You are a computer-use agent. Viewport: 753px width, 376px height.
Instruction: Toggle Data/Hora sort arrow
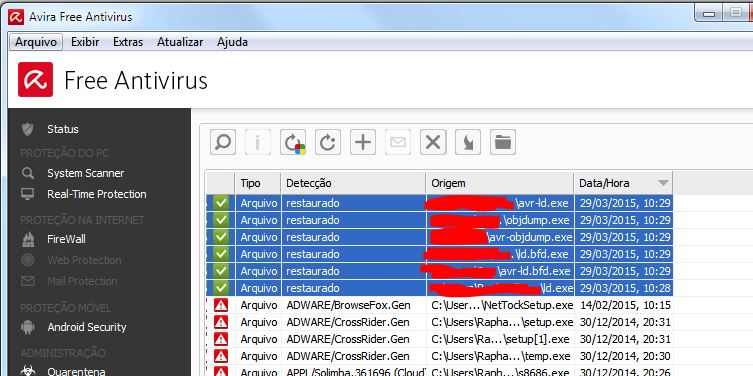[663, 183]
